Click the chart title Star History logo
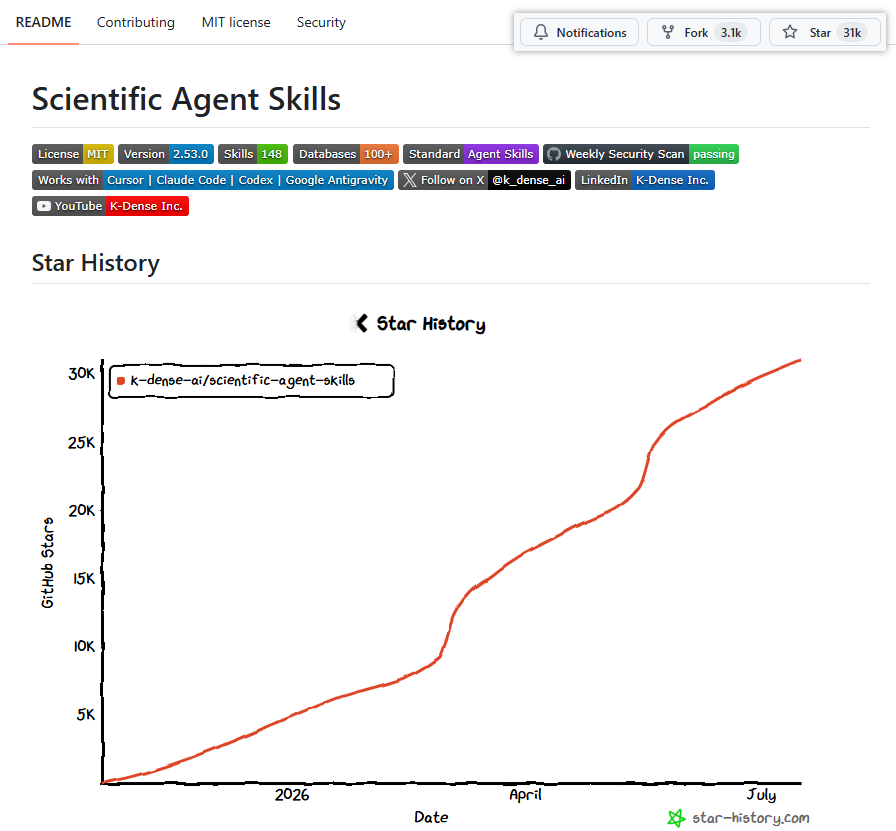Image resolution: width=896 pixels, height=831 pixels. [x=361, y=323]
